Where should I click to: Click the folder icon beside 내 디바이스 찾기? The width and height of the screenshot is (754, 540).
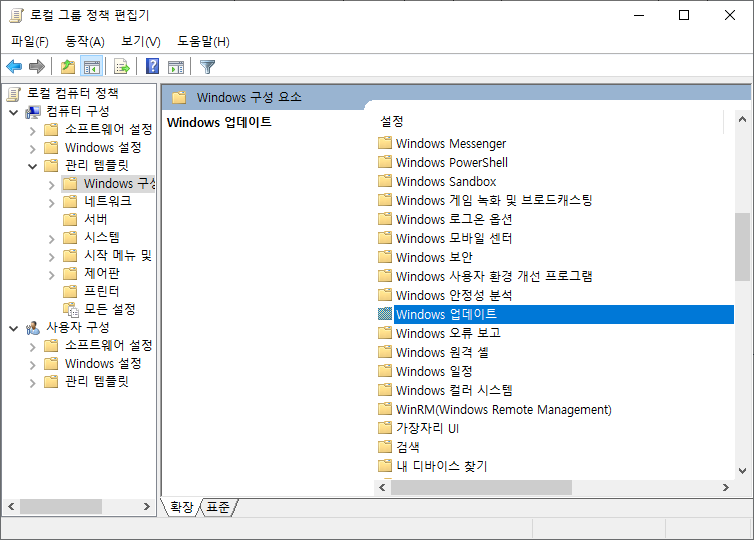385,466
